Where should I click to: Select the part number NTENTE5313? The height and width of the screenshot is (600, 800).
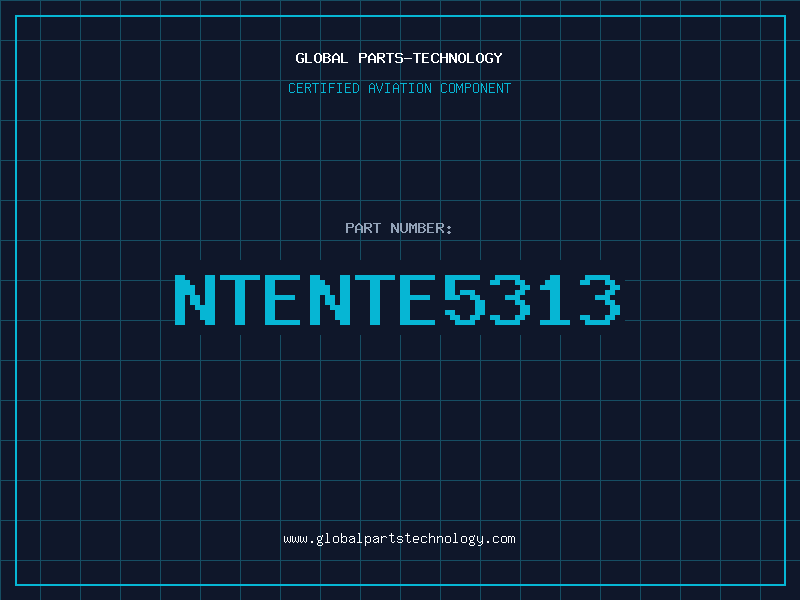point(398,300)
